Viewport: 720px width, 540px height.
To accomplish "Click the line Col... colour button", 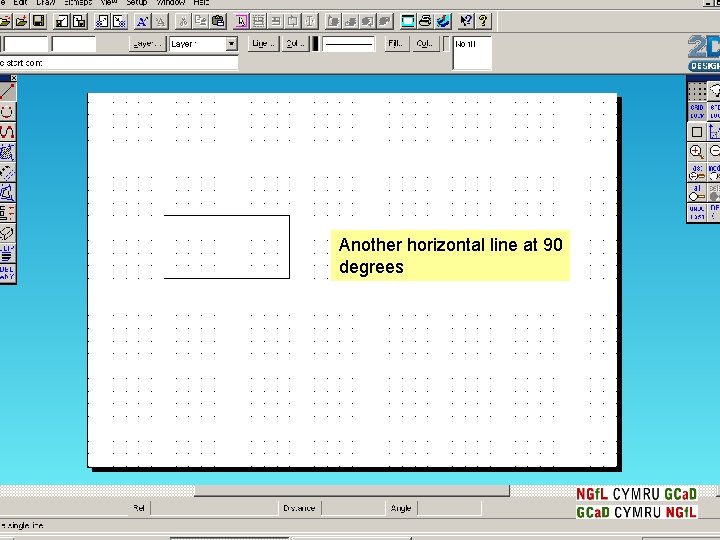I will (295, 44).
